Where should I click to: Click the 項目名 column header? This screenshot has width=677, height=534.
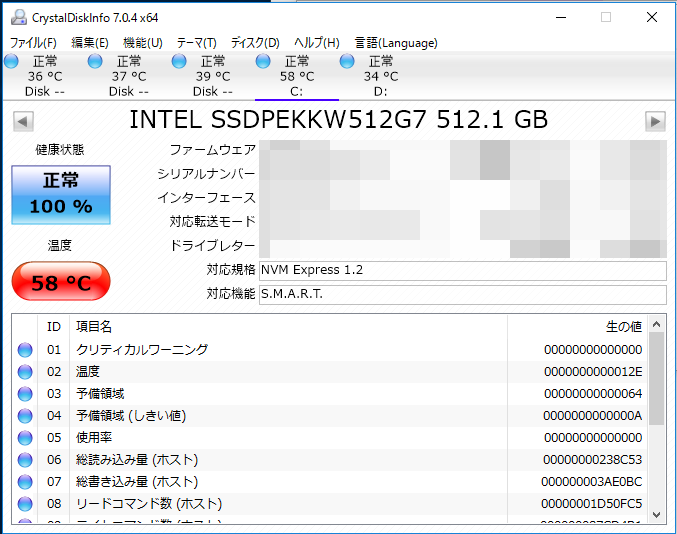point(288,327)
